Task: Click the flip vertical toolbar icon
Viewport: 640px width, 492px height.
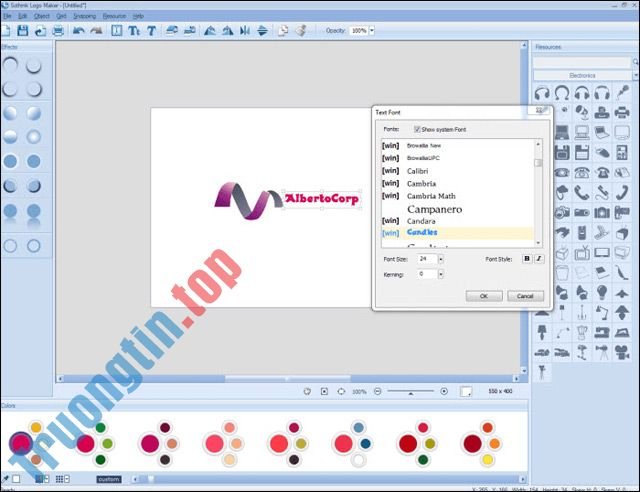Action: [x=262, y=31]
